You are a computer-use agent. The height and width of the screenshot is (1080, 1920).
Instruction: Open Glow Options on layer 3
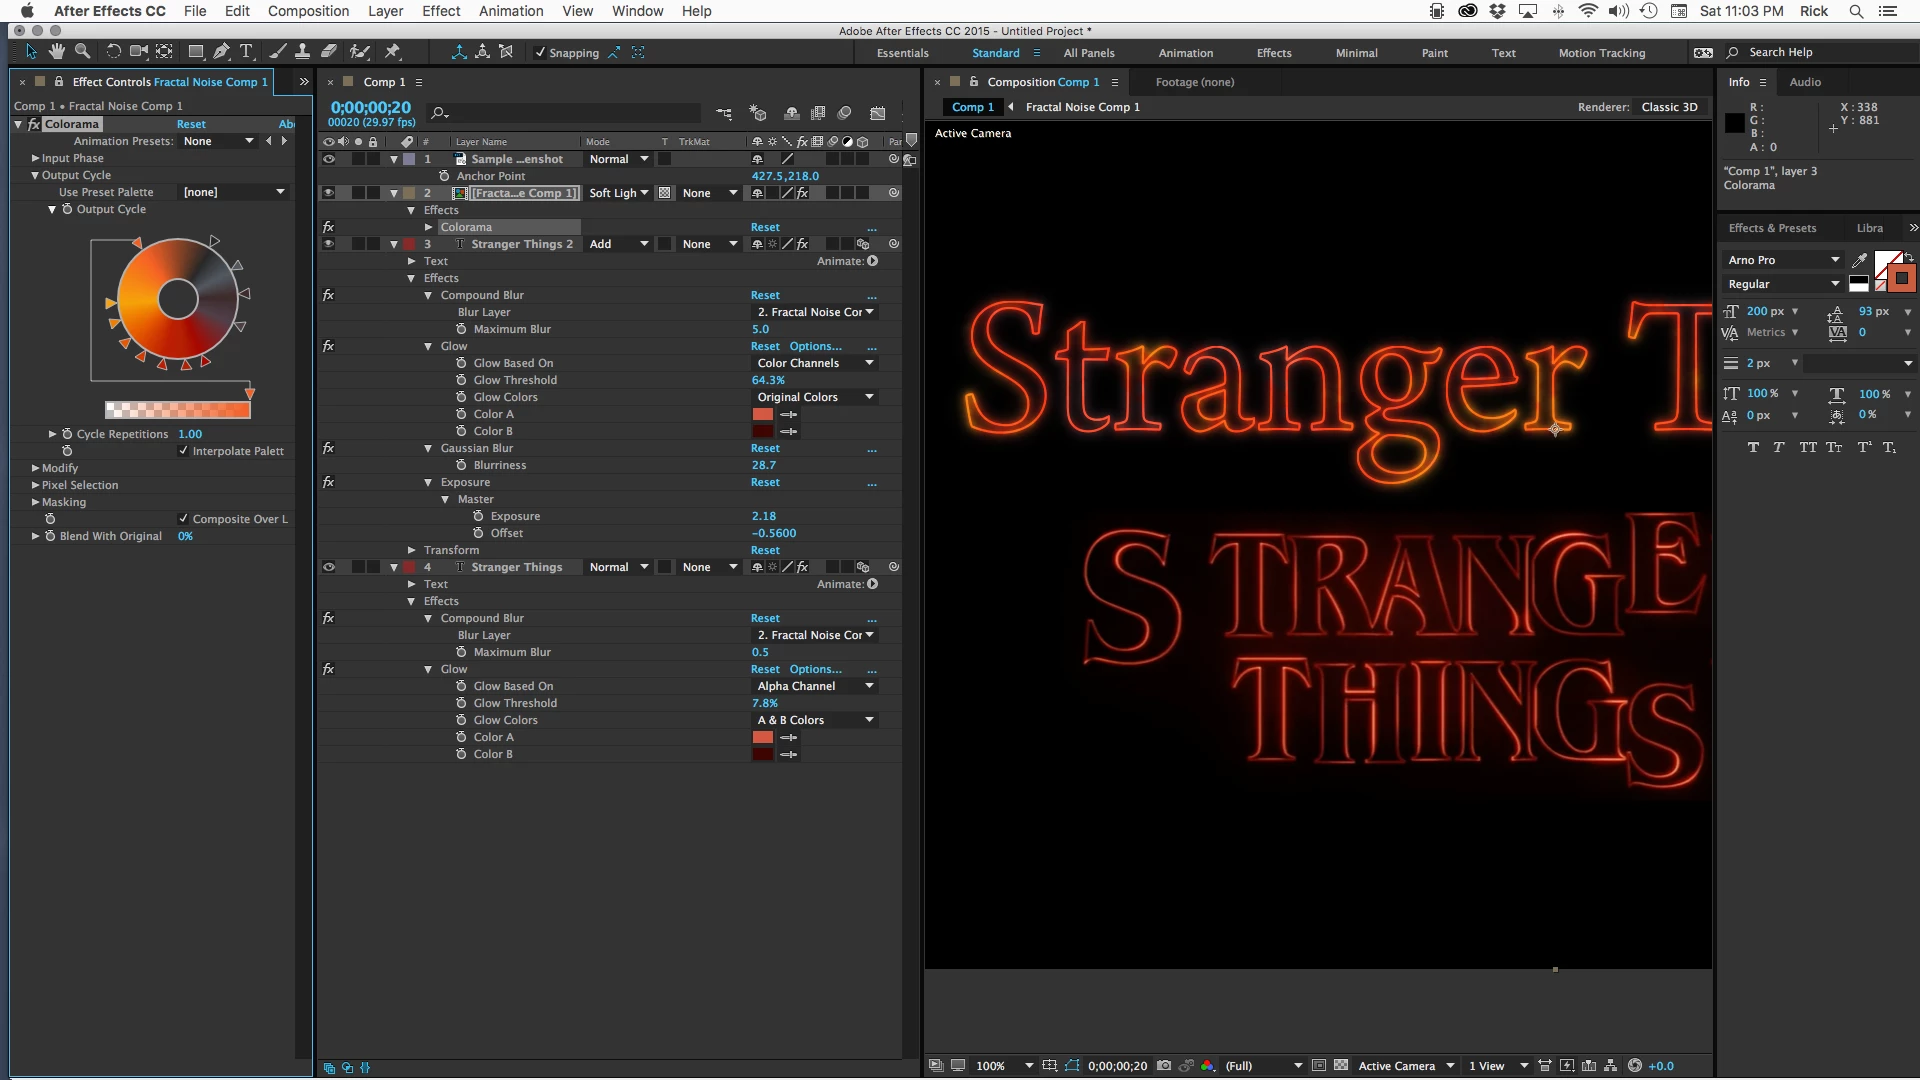pyautogui.click(x=815, y=346)
